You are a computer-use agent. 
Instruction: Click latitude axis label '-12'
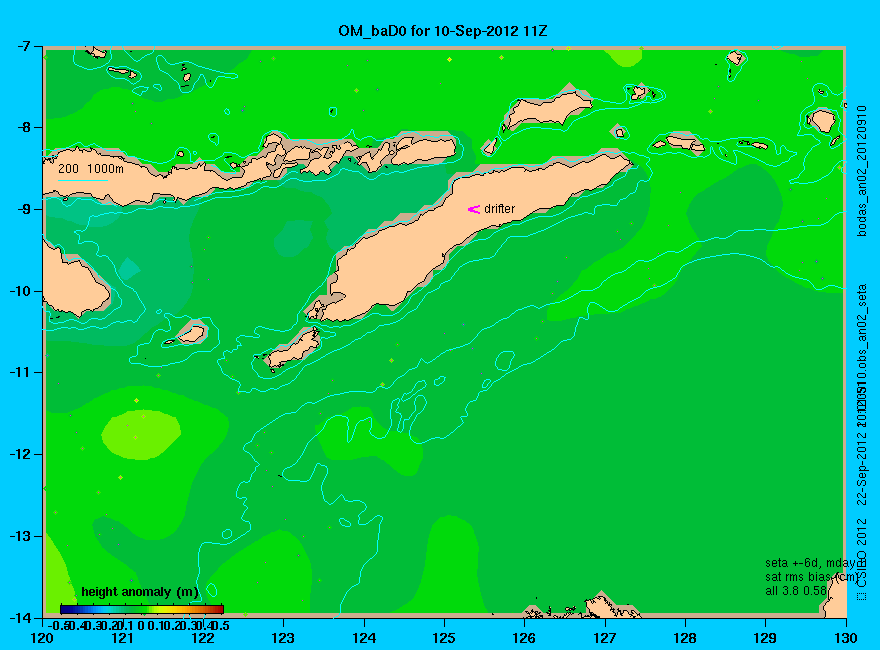[19, 454]
